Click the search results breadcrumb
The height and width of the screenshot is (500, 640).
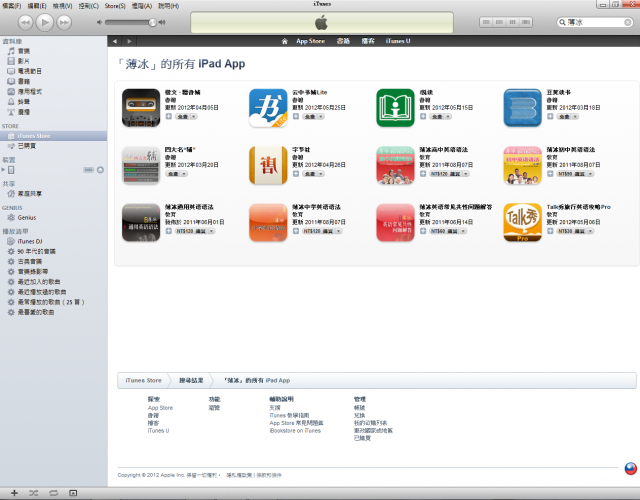[x=191, y=380]
